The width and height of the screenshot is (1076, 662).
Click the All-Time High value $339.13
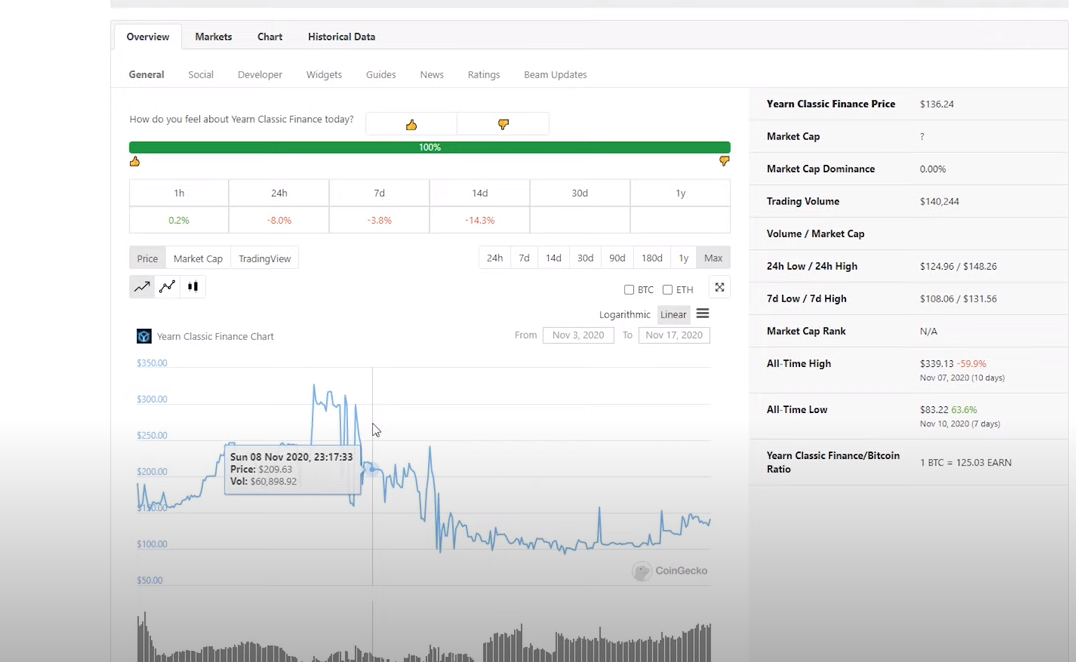(937, 364)
